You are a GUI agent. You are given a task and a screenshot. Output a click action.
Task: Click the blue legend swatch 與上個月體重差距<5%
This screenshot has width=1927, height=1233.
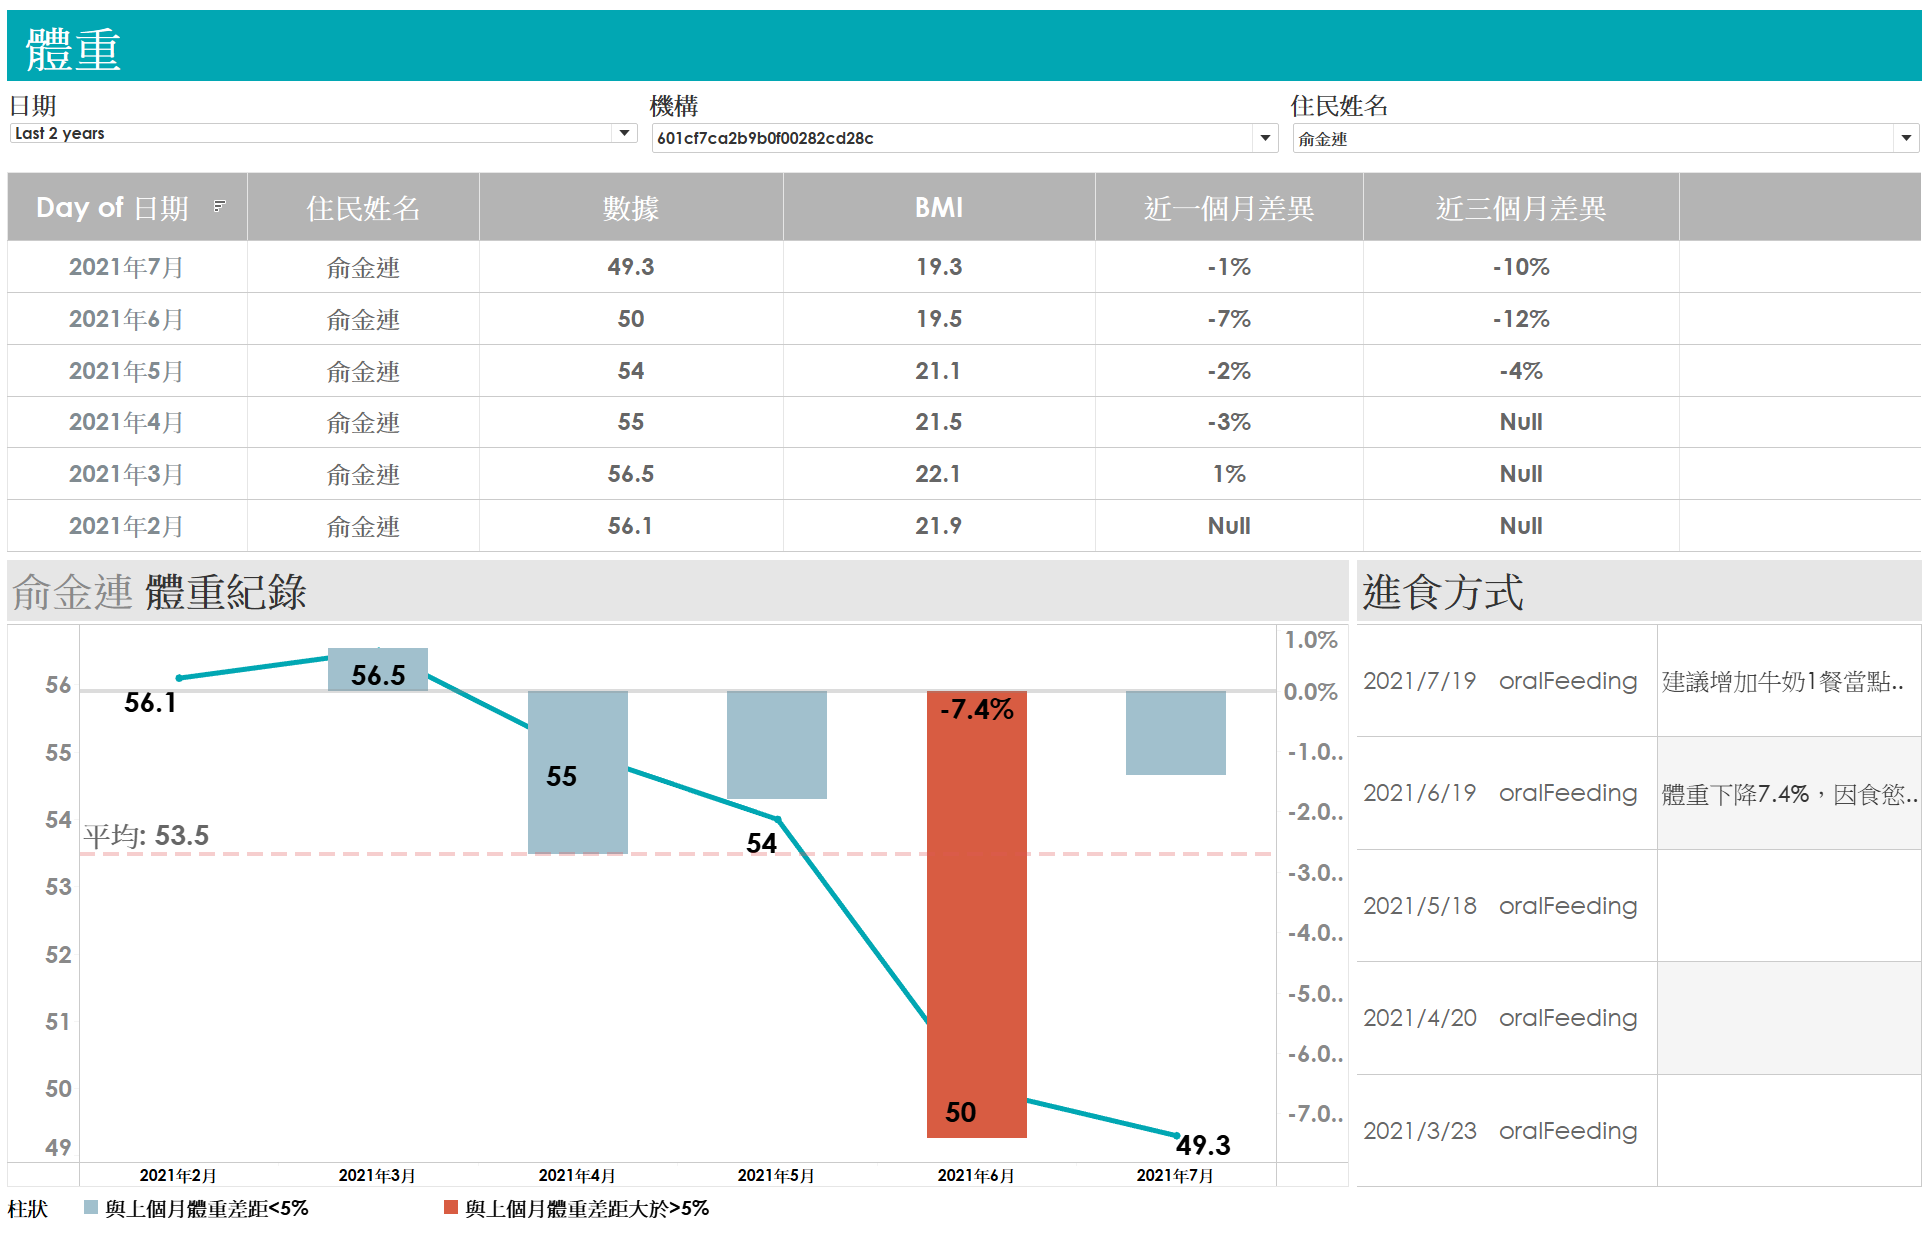pyautogui.click(x=91, y=1207)
